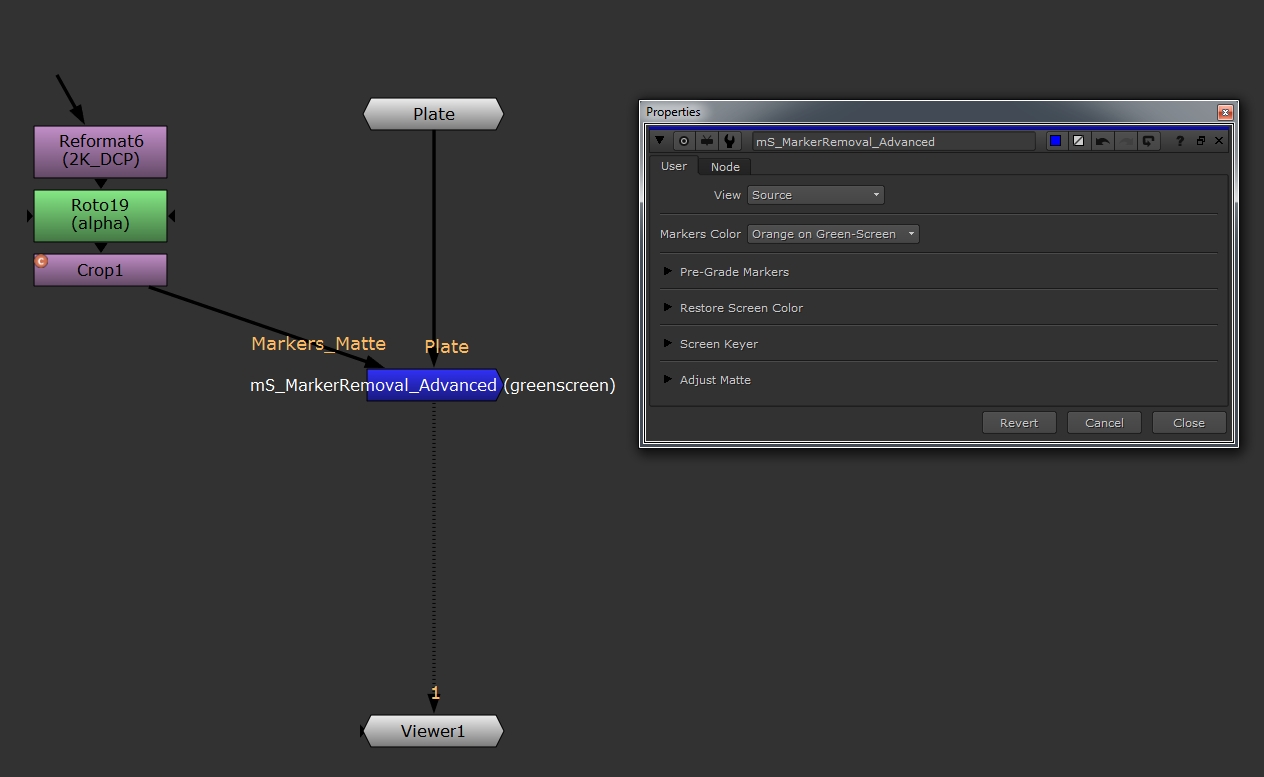Select the User tab
Screen dimensions: 1264x777
(674, 166)
